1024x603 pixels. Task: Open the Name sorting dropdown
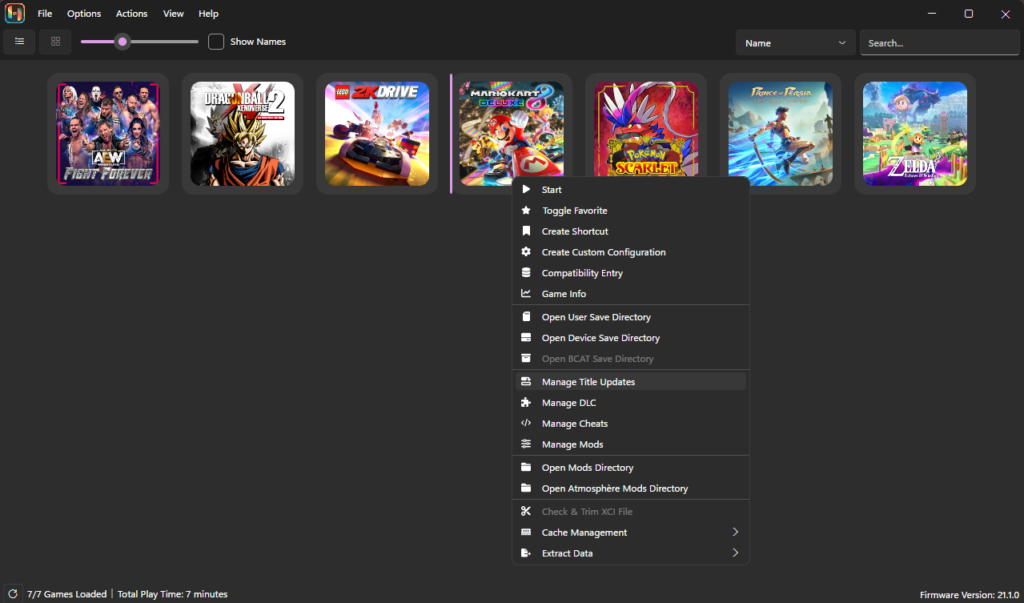click(x=795, y=42)
